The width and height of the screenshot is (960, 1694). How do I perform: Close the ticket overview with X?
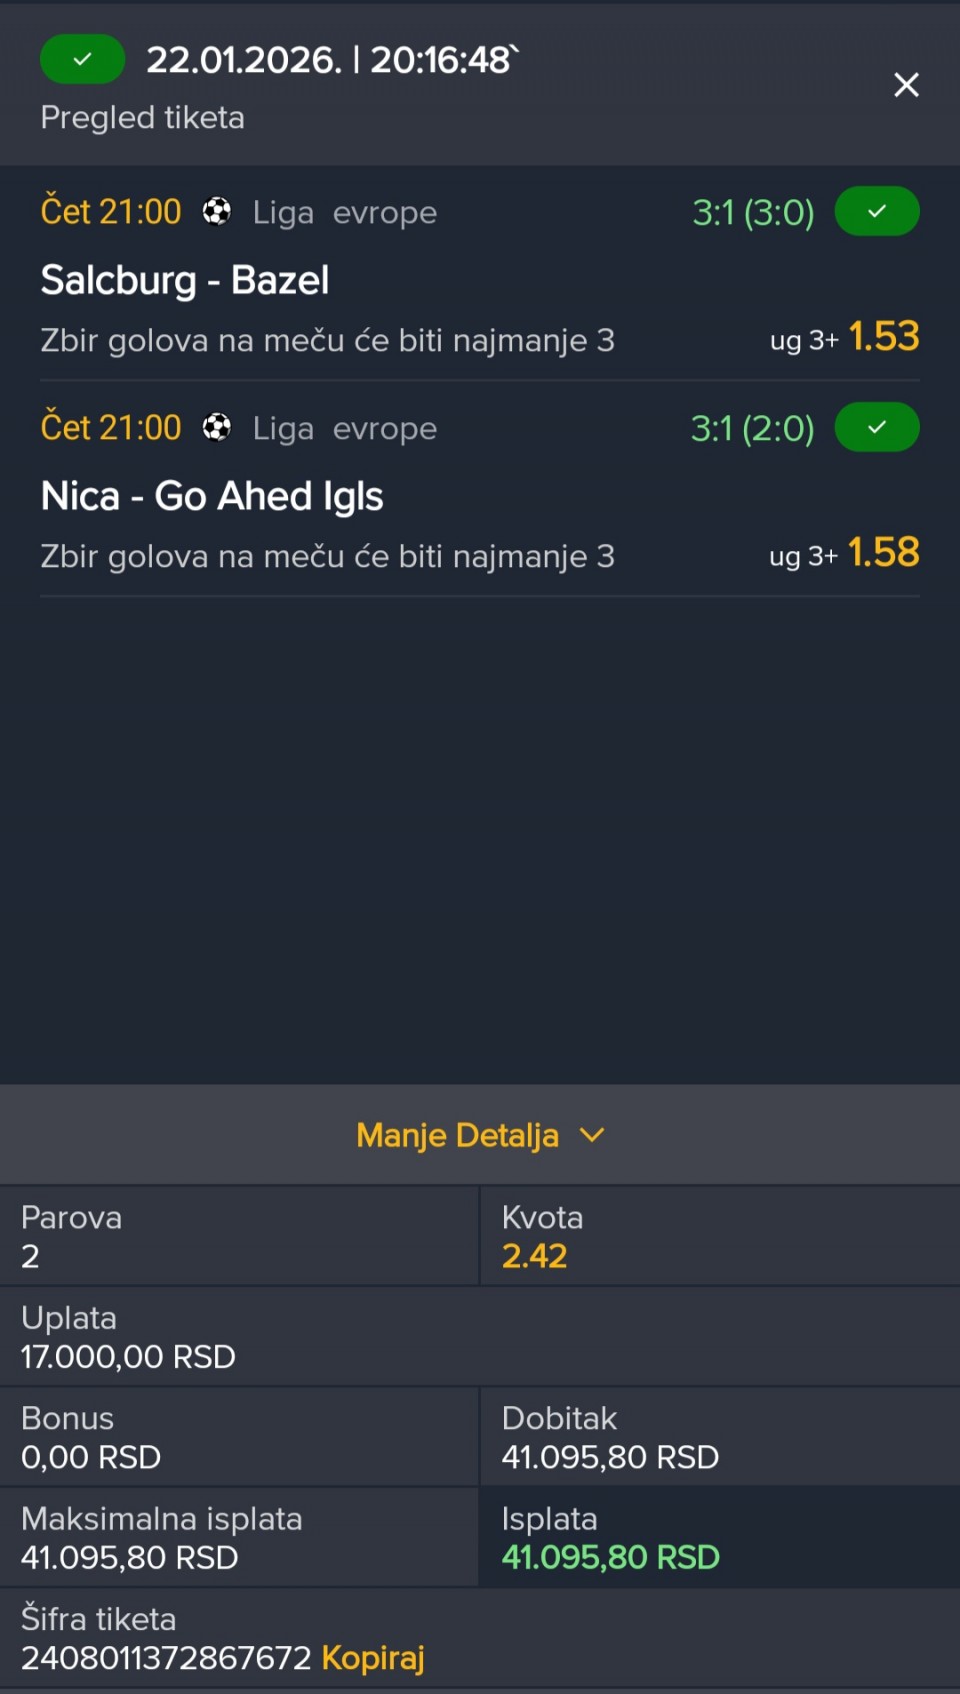[x=906, y=85]
